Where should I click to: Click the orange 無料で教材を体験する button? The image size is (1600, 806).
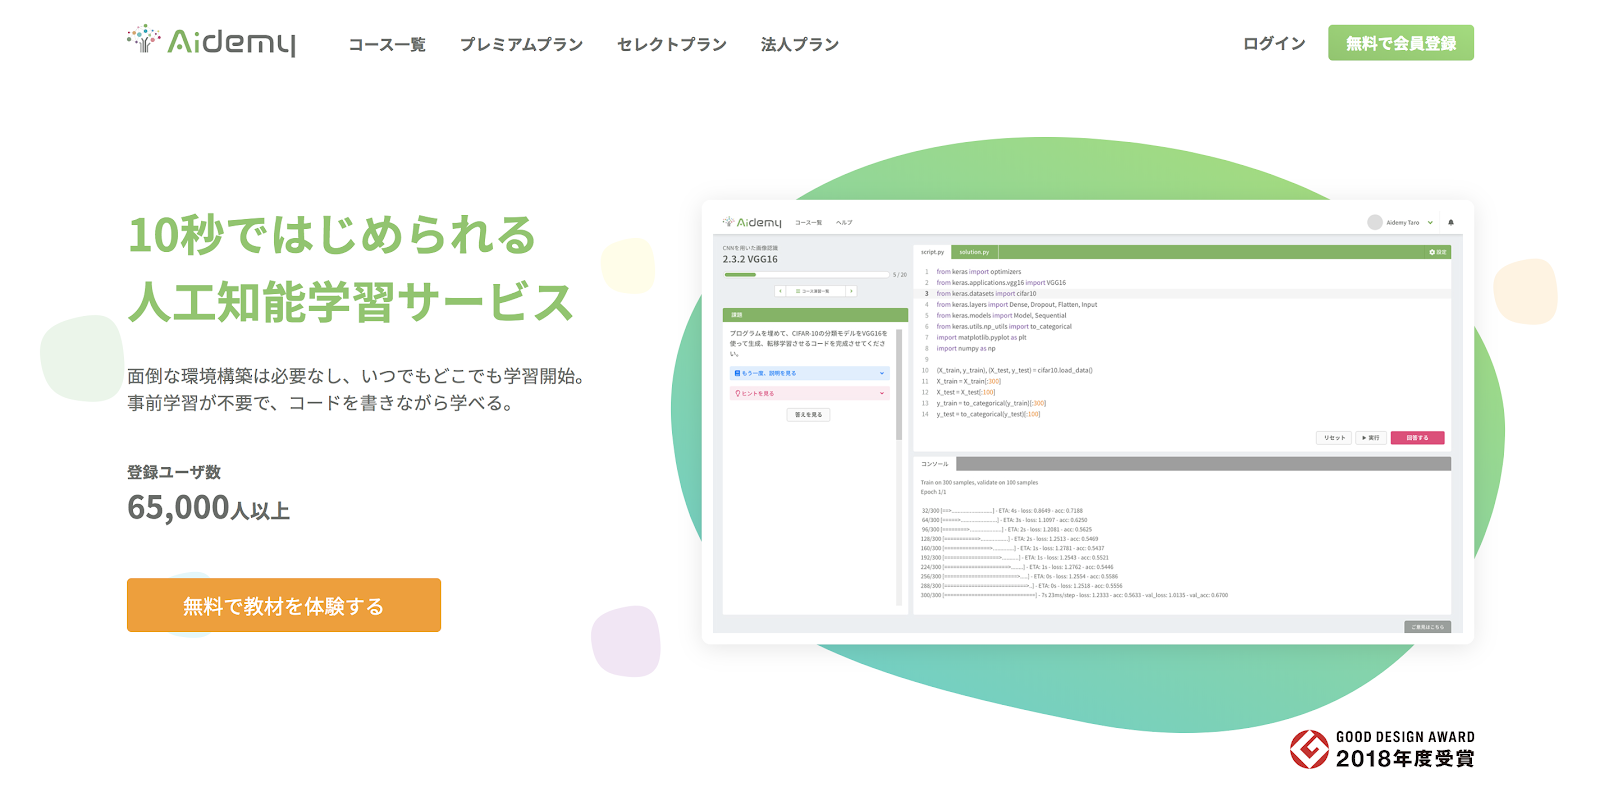pyautogui.click(x=284, y=605)
